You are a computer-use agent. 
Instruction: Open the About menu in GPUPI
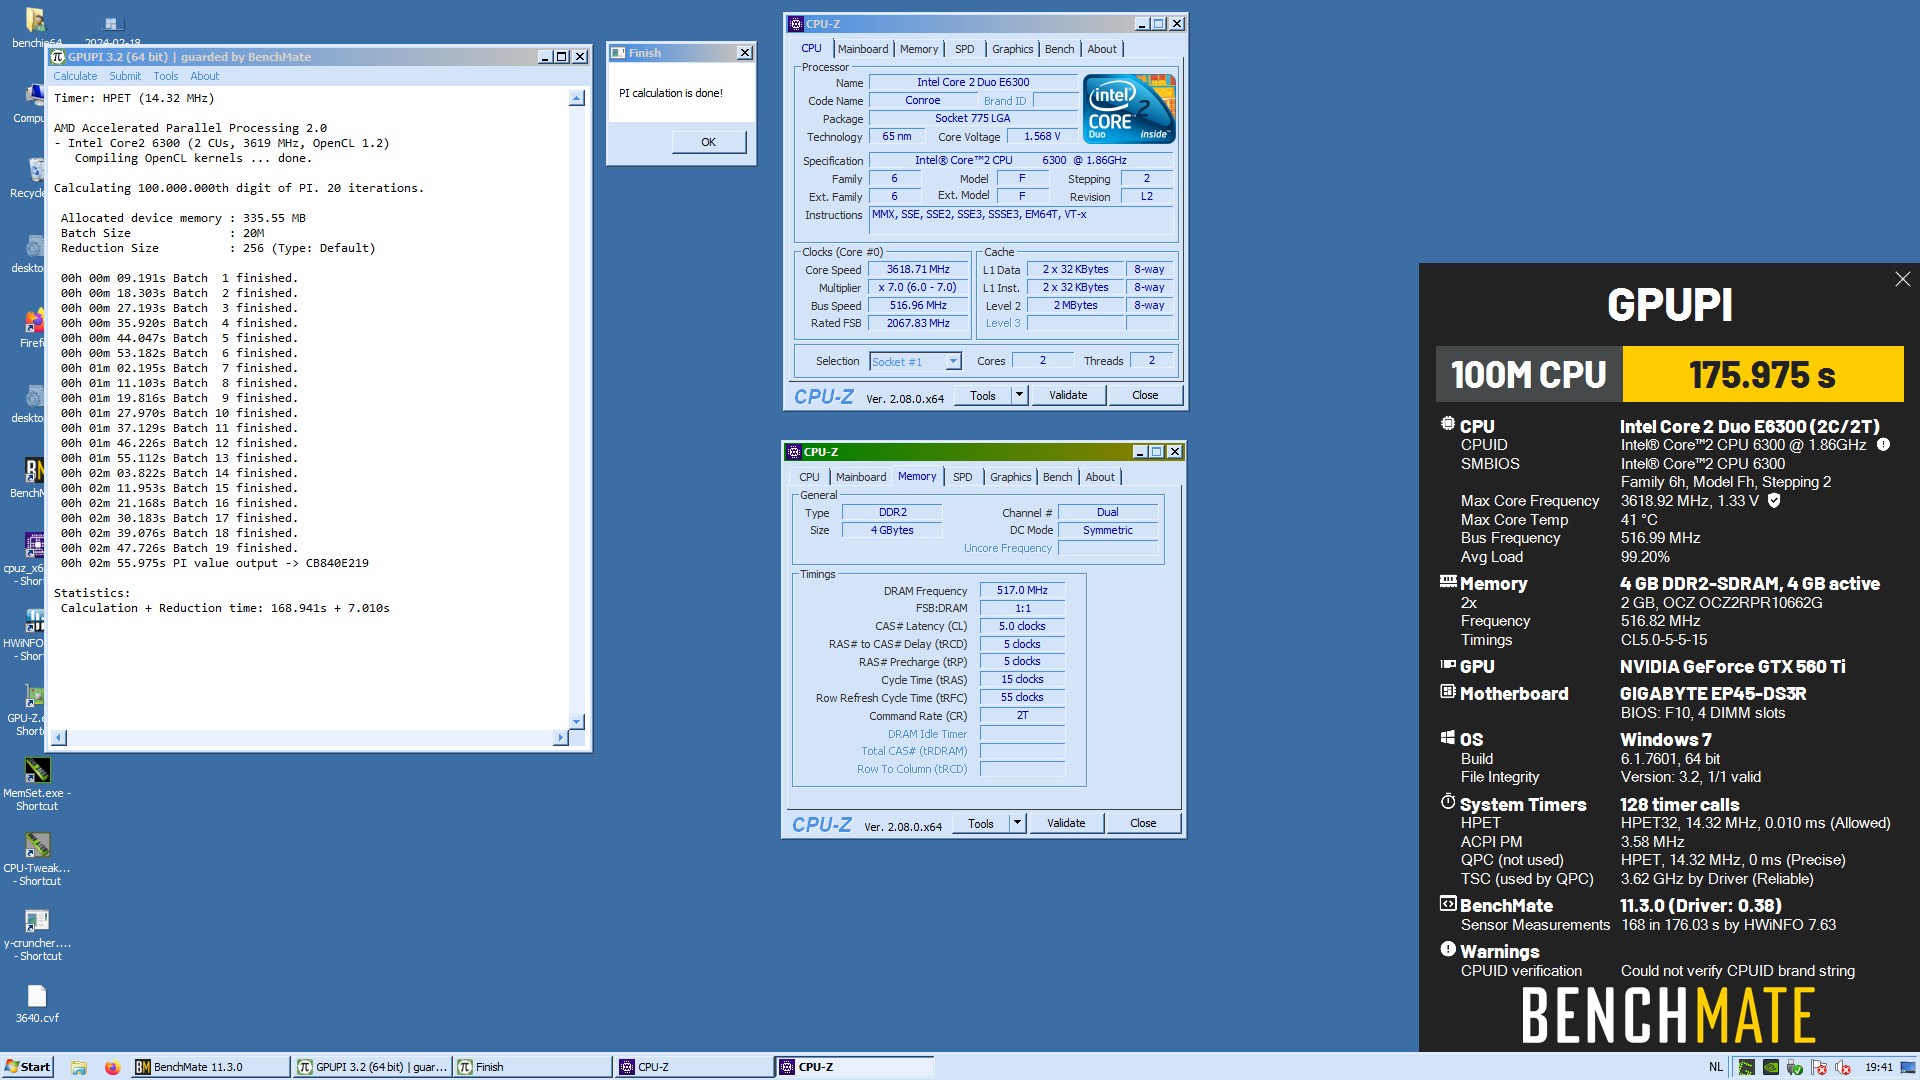pos(205,76)
